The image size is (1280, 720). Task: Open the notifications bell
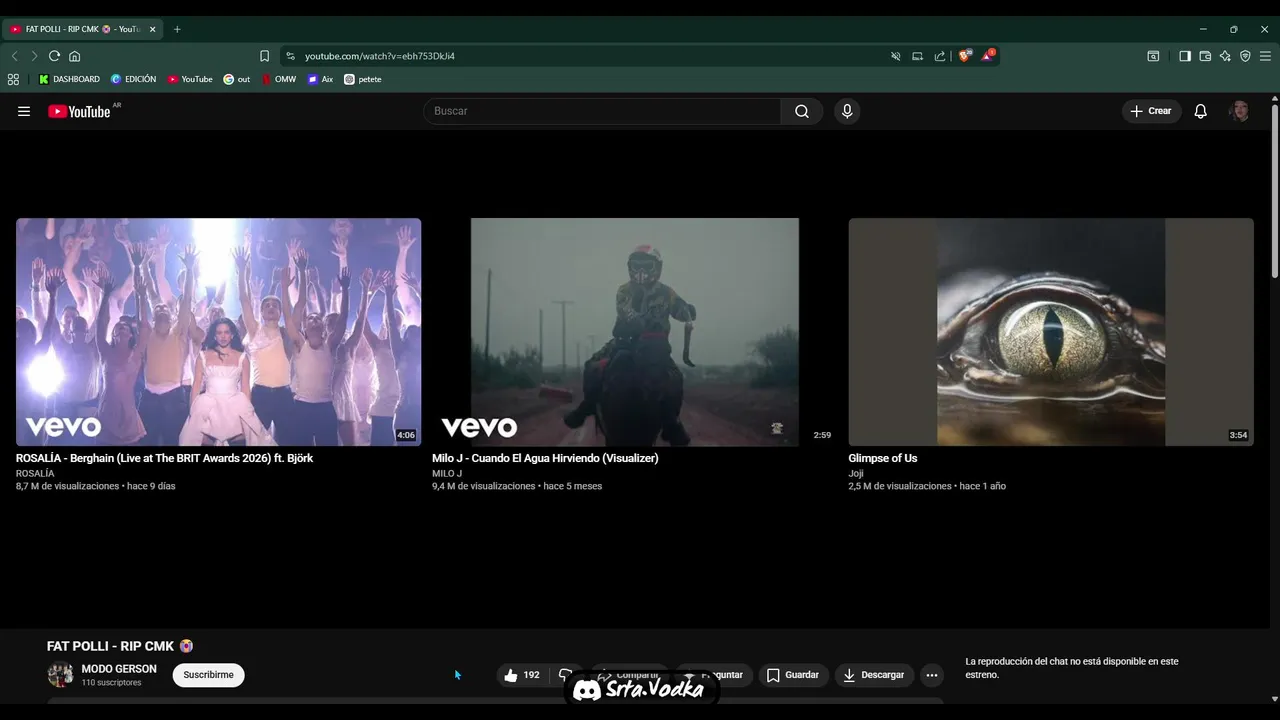tap(1201, 111)
